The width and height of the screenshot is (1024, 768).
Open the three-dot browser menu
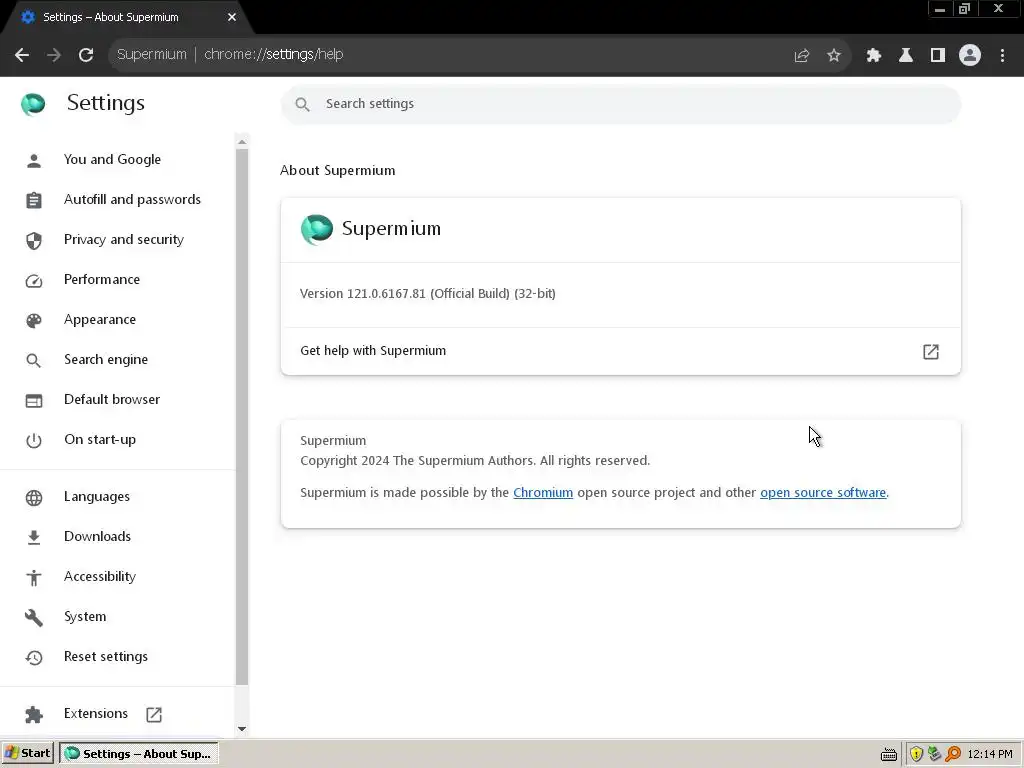click(1002, 56)
